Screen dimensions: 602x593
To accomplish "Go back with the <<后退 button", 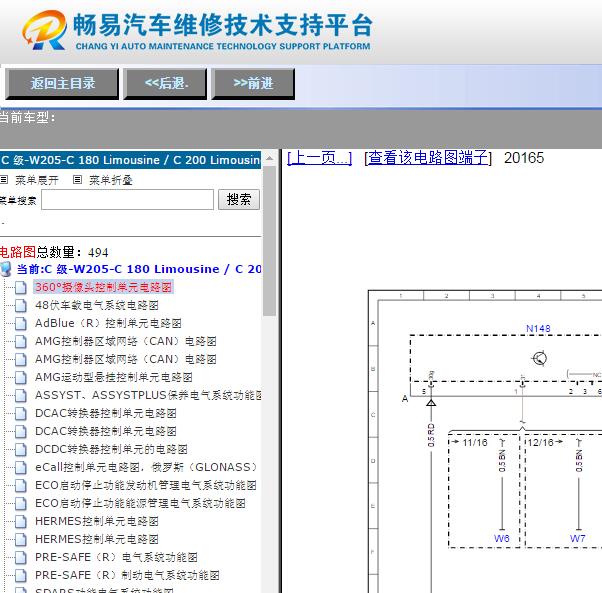I will (165, 84).
